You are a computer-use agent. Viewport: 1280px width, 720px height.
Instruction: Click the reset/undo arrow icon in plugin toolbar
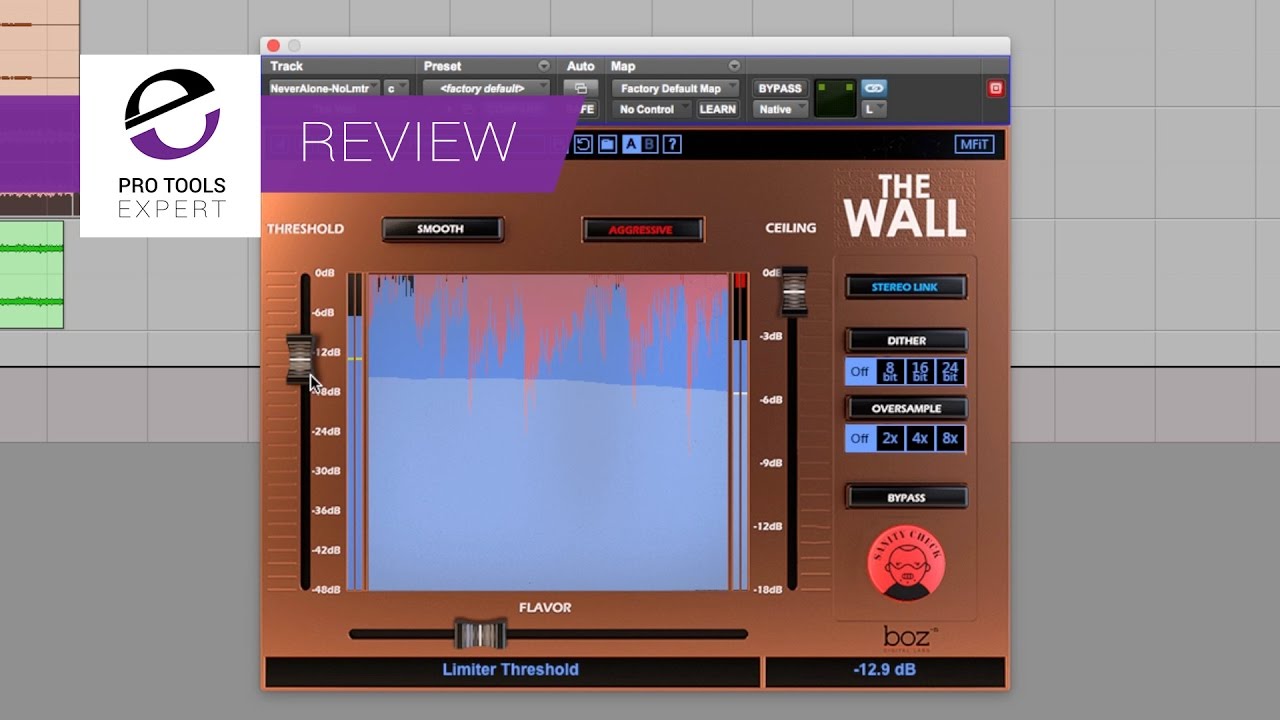(584, 144)
